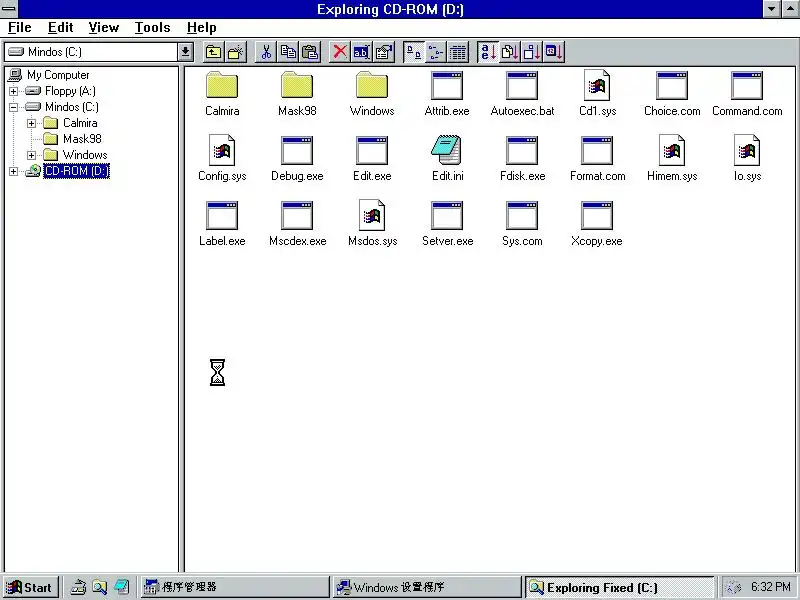Sort files by name
The height and width of the screenshot is (600, 800).
coord(488,52)
